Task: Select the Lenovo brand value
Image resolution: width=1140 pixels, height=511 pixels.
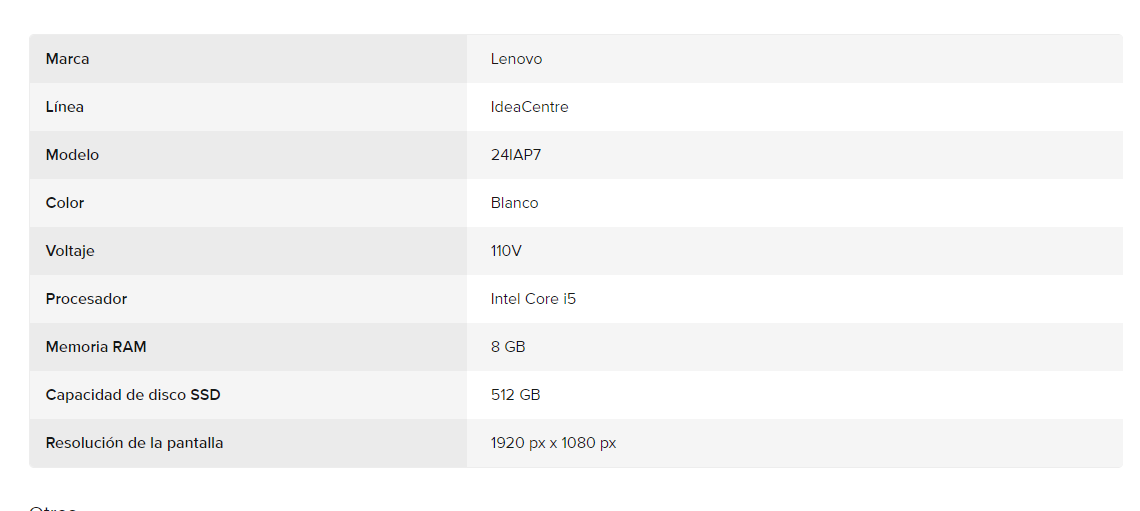Action: coord(516,59)
